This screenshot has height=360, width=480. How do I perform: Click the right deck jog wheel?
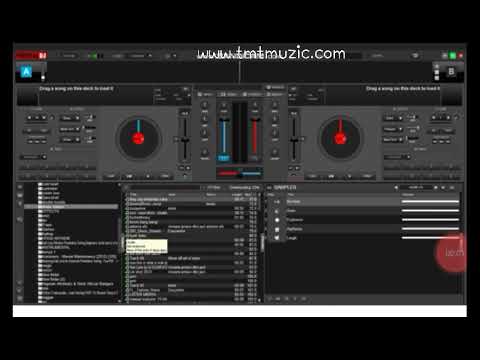click(340, 138)
